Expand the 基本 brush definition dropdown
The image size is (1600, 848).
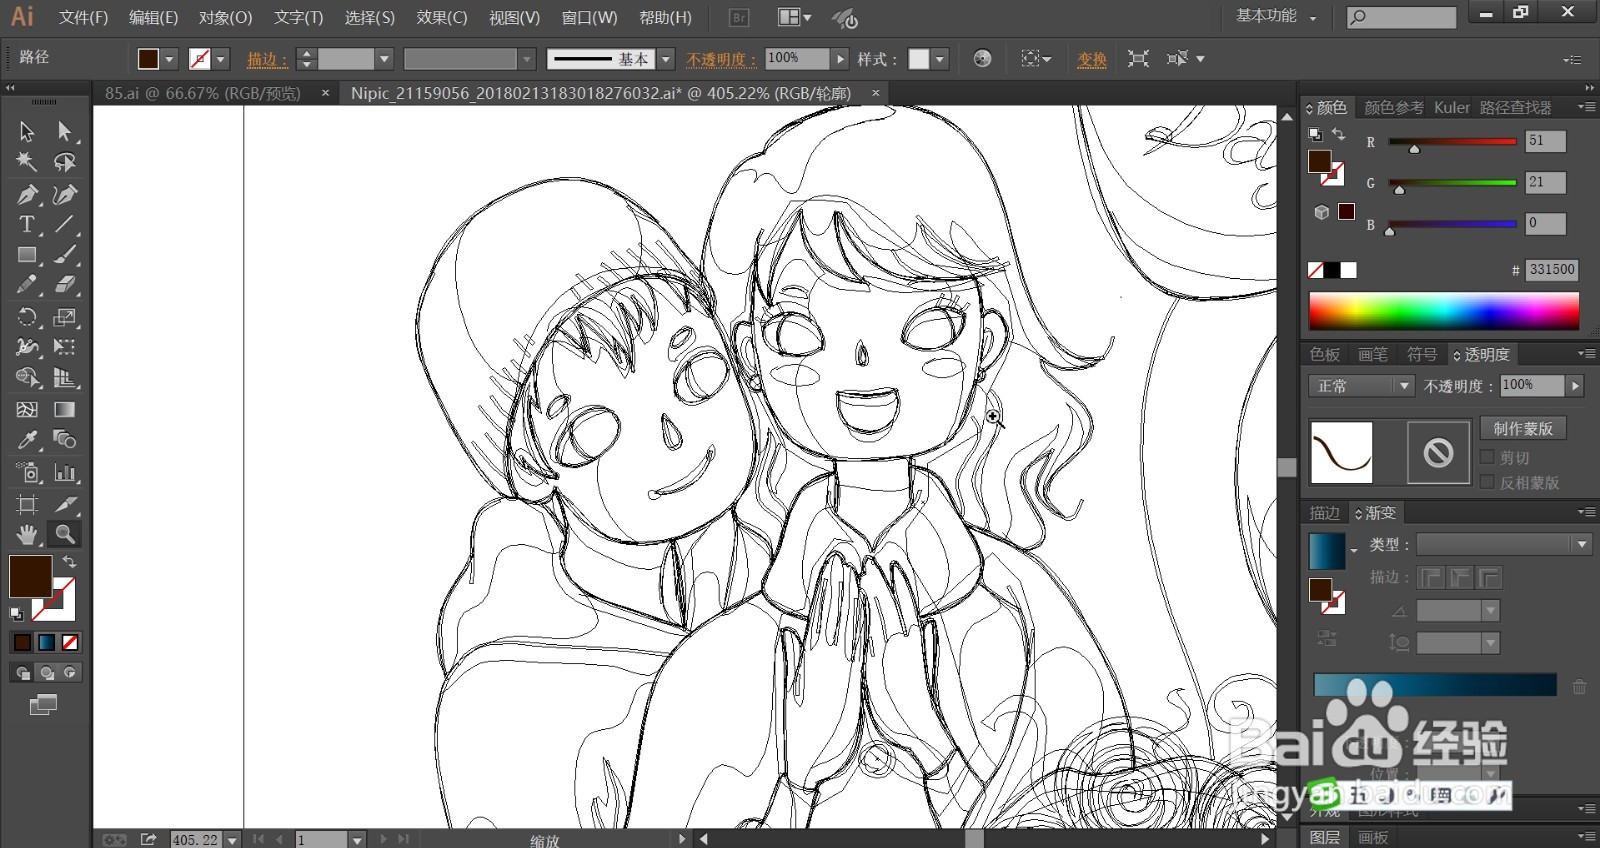coord(666,59)
